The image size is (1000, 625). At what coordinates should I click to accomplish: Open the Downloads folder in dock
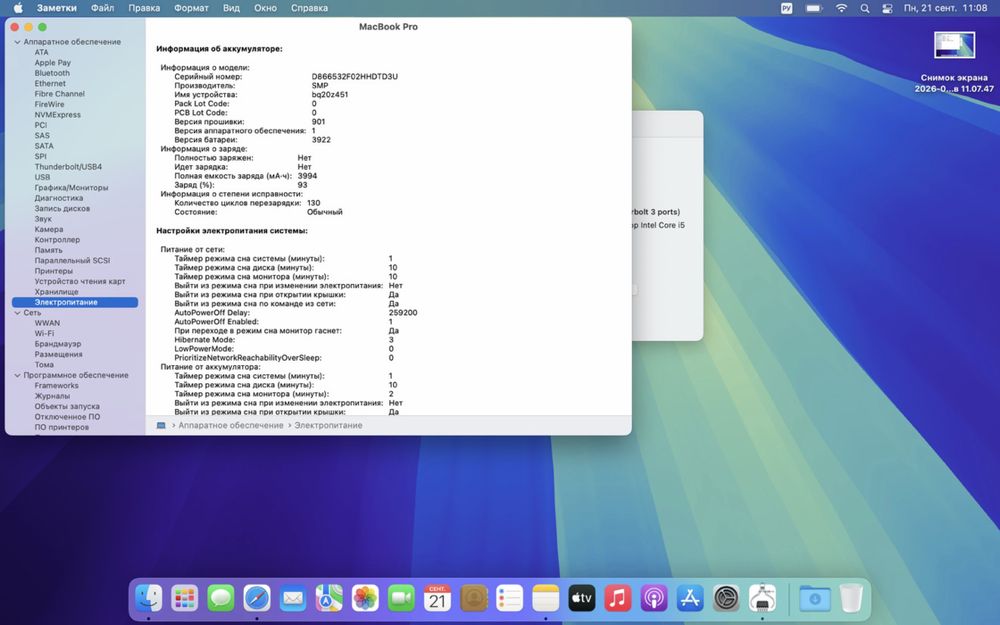coord(814,598)
